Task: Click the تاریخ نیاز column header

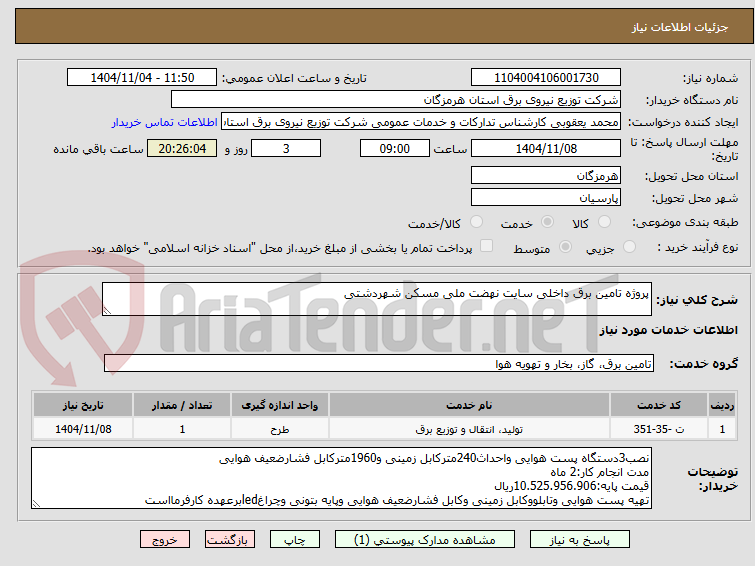Action: pos(83,405)
